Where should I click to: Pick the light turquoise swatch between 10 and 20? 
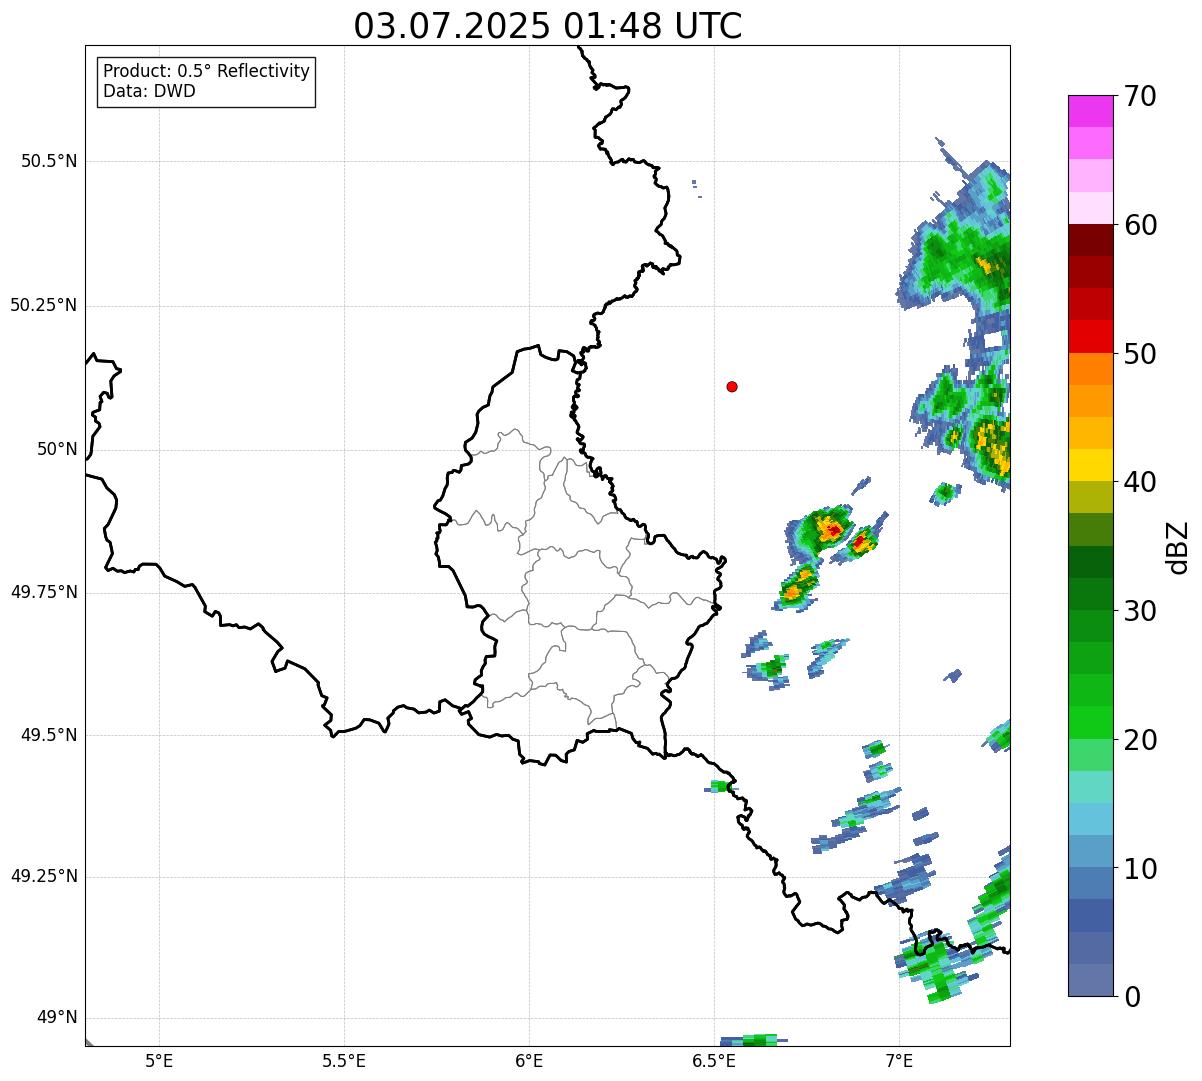tap(1090, 787)
